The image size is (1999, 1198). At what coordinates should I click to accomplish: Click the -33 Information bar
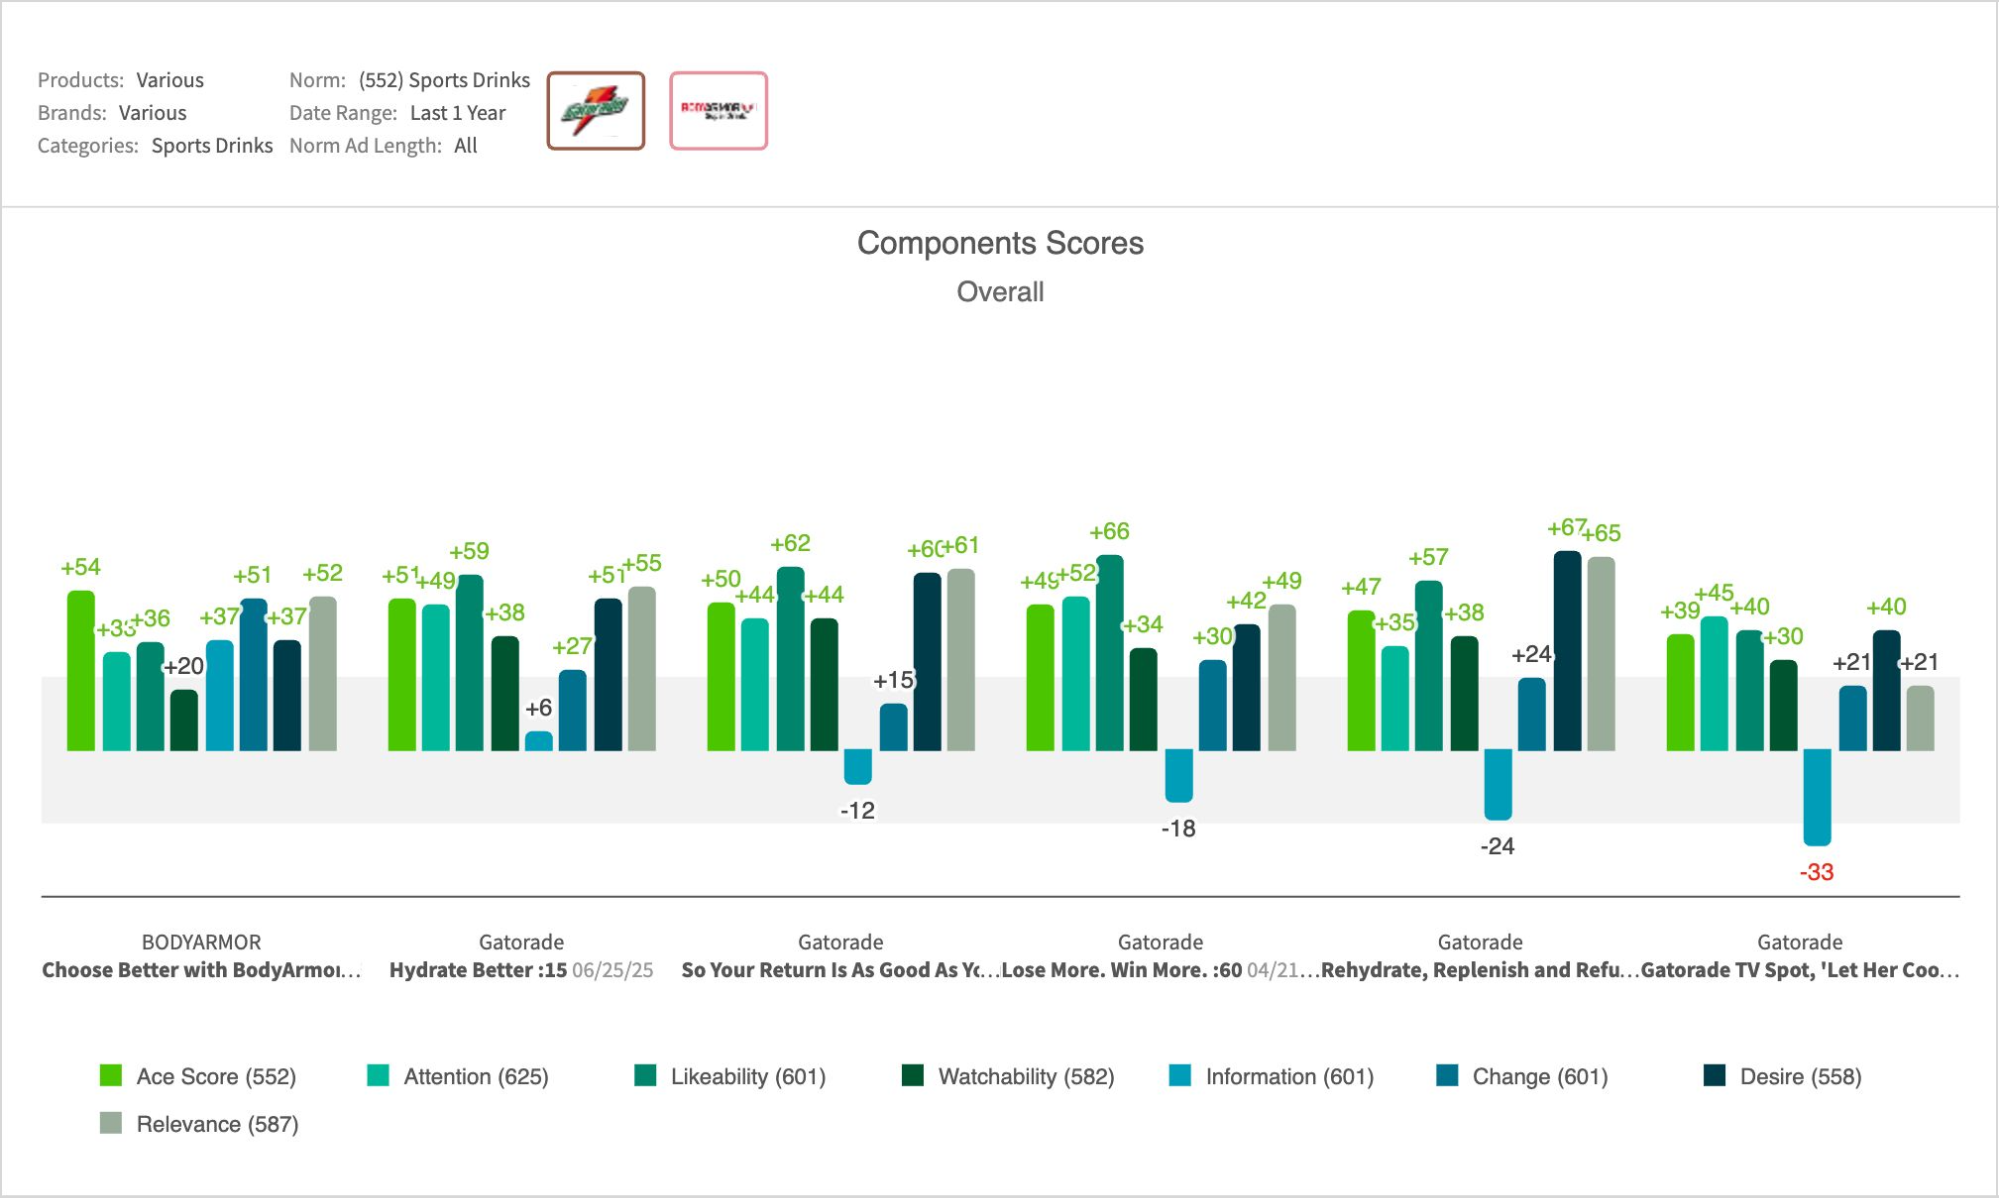(1817, 797)
